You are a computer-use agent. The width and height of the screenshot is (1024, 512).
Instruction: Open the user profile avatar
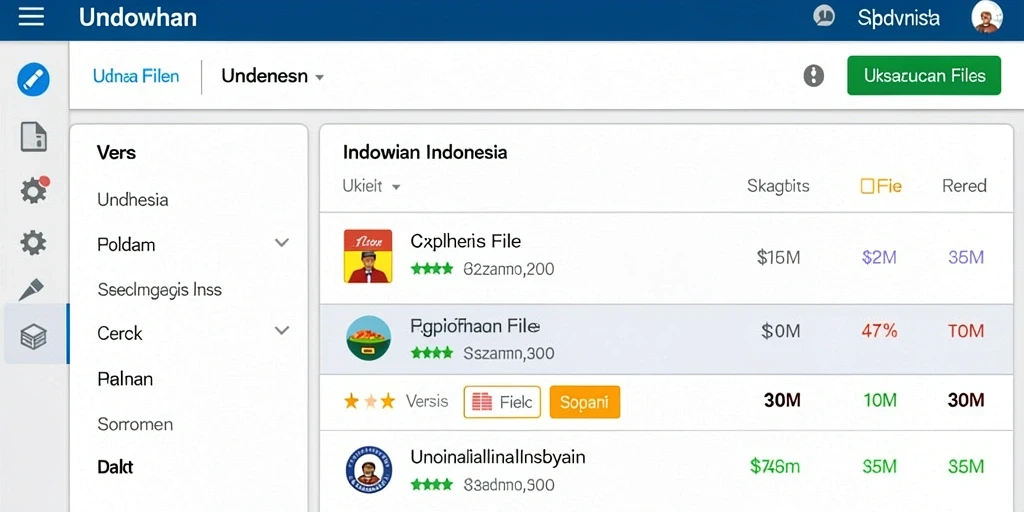(x=987, y=17)
